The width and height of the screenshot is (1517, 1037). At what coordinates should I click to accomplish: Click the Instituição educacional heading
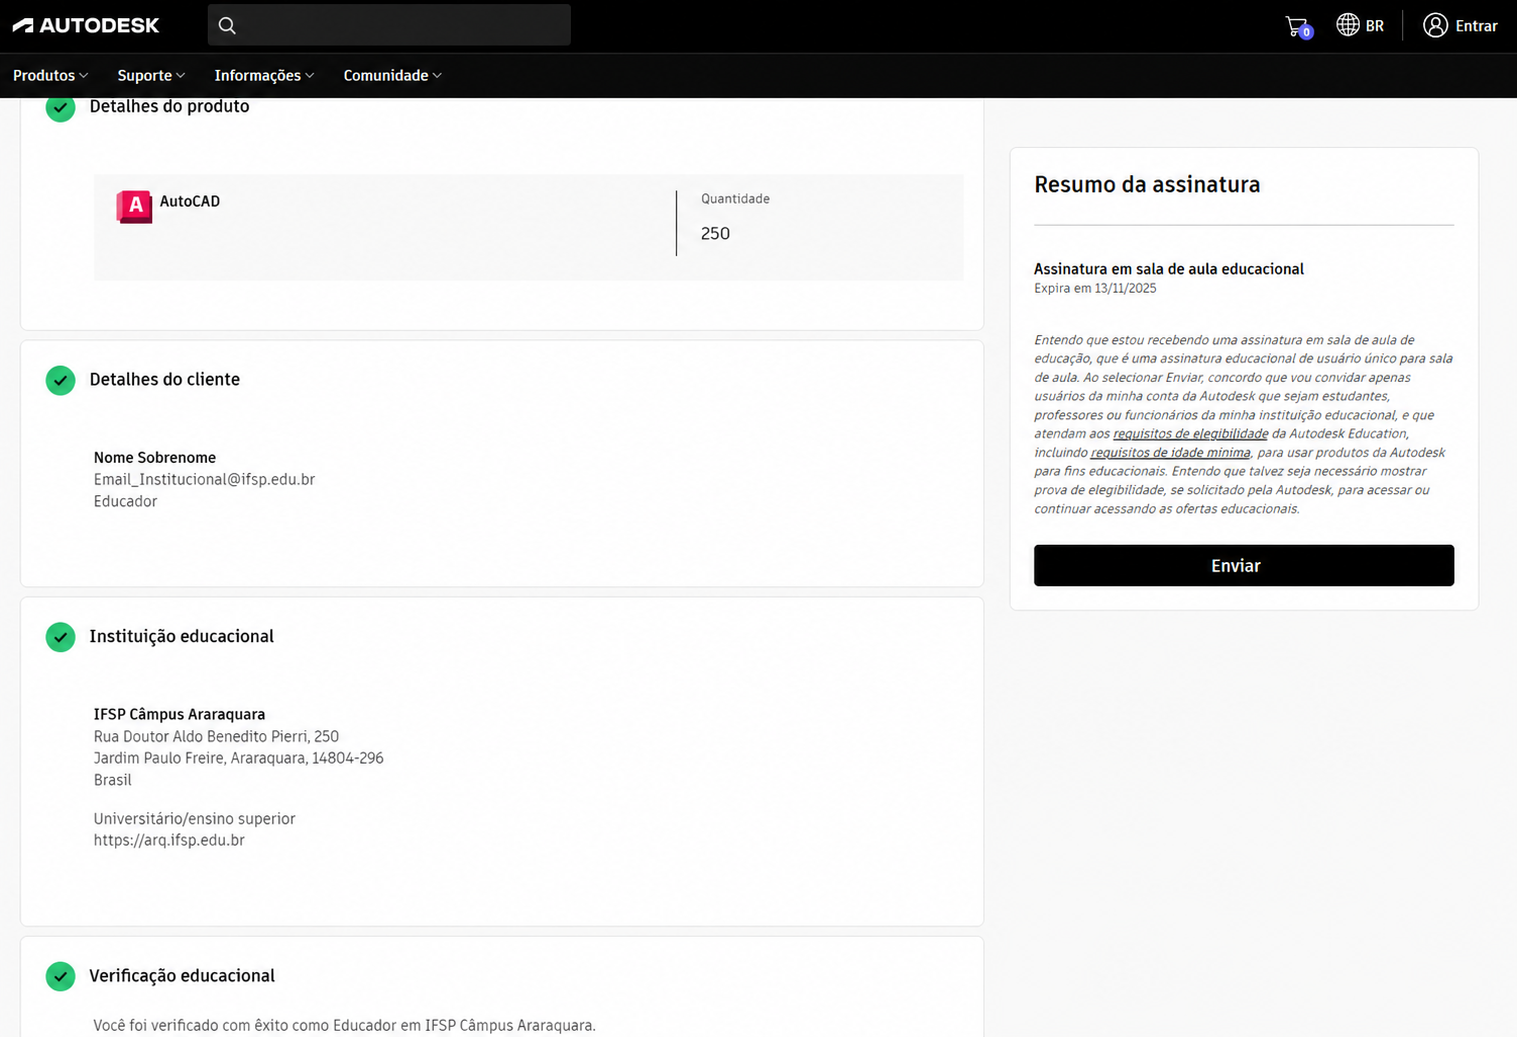point(181,636)
